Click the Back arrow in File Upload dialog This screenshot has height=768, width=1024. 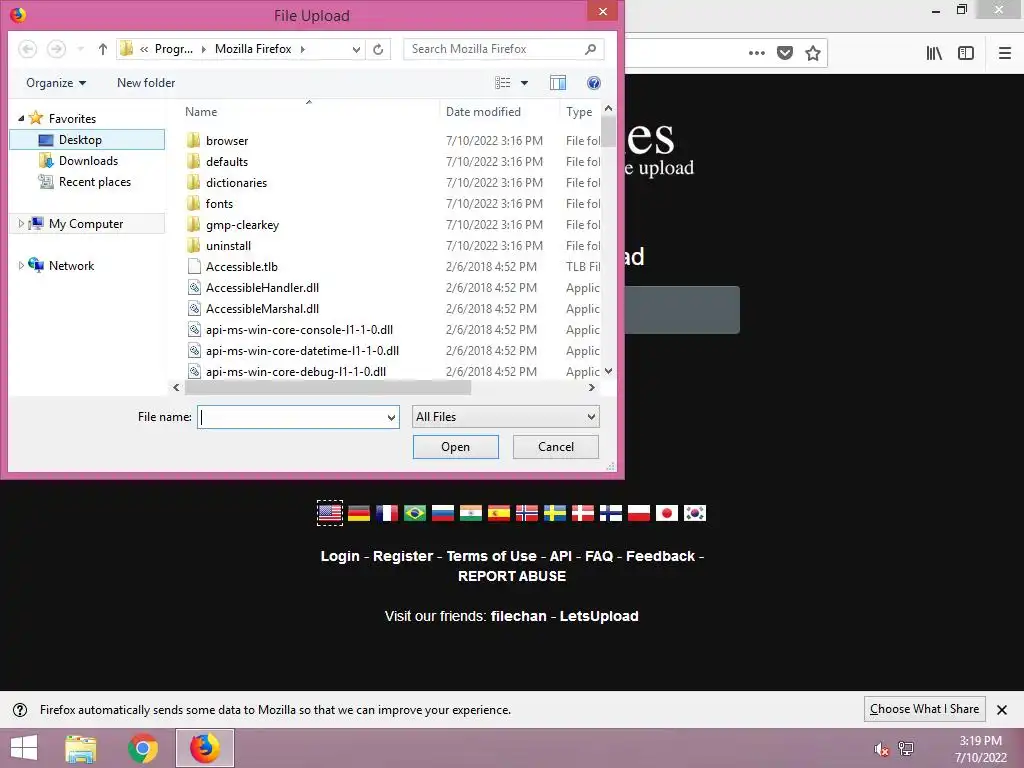click(x=27, y=49)
